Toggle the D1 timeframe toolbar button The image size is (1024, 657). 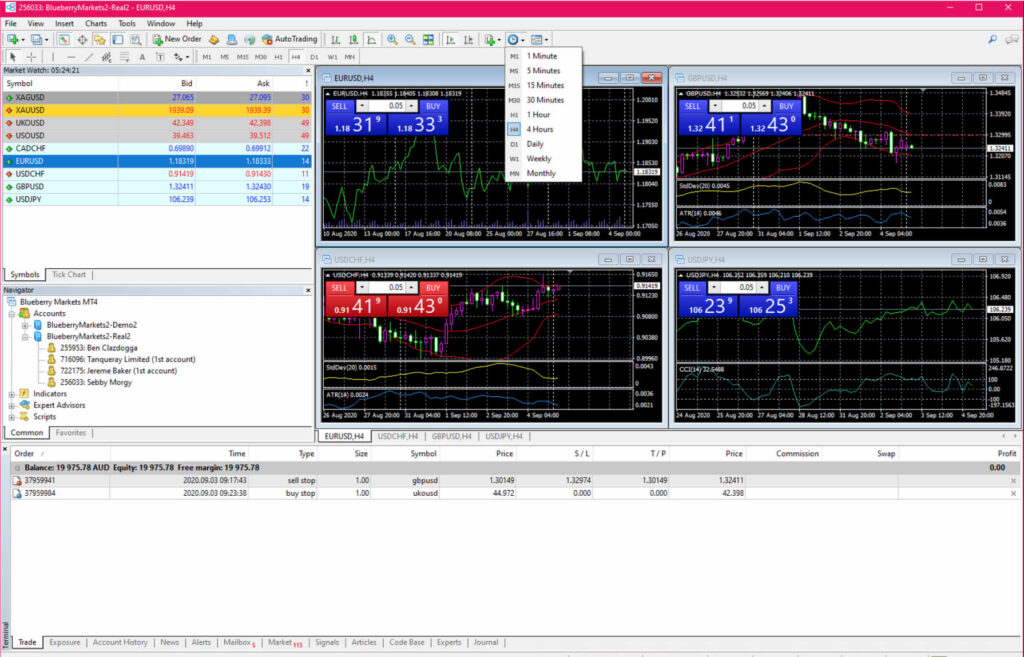(x=313, y=57)
